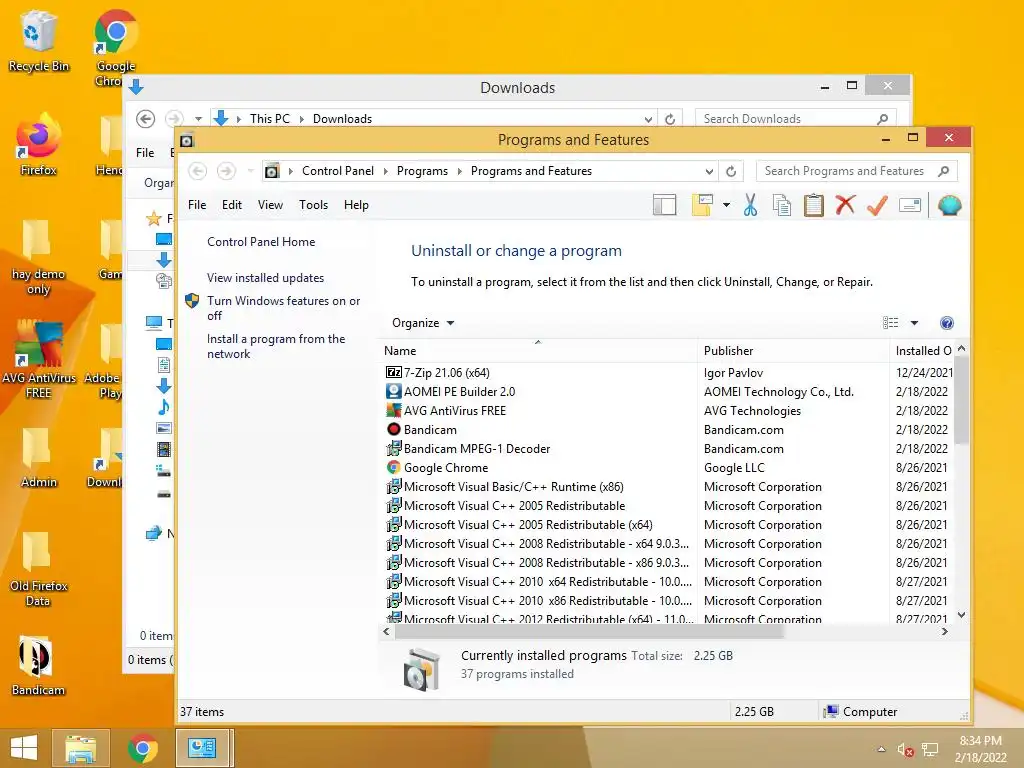Open recent locations dropdown in Downloads window
The height and width of the screenshot is (768, 1024).
(198, 119)
